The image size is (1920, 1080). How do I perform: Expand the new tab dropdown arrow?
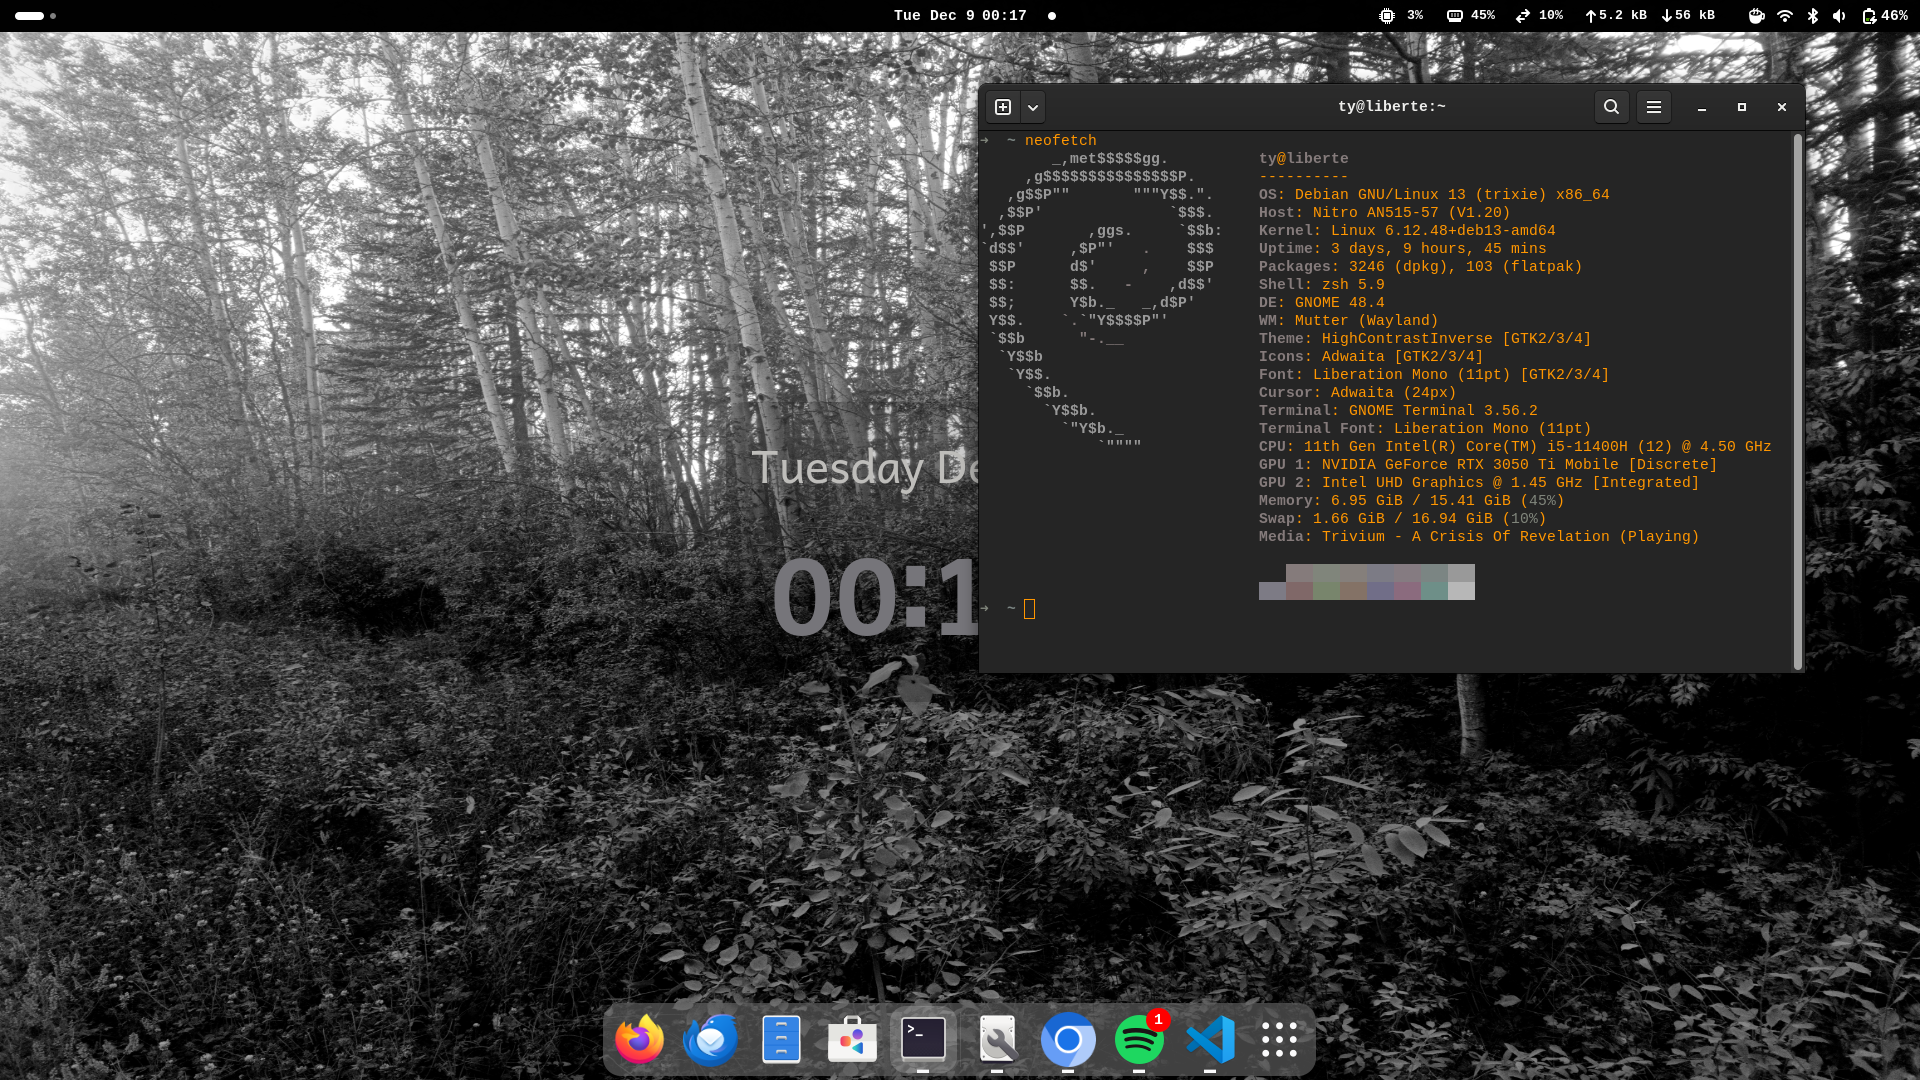pyautogui.click(x=1033, y=107)
